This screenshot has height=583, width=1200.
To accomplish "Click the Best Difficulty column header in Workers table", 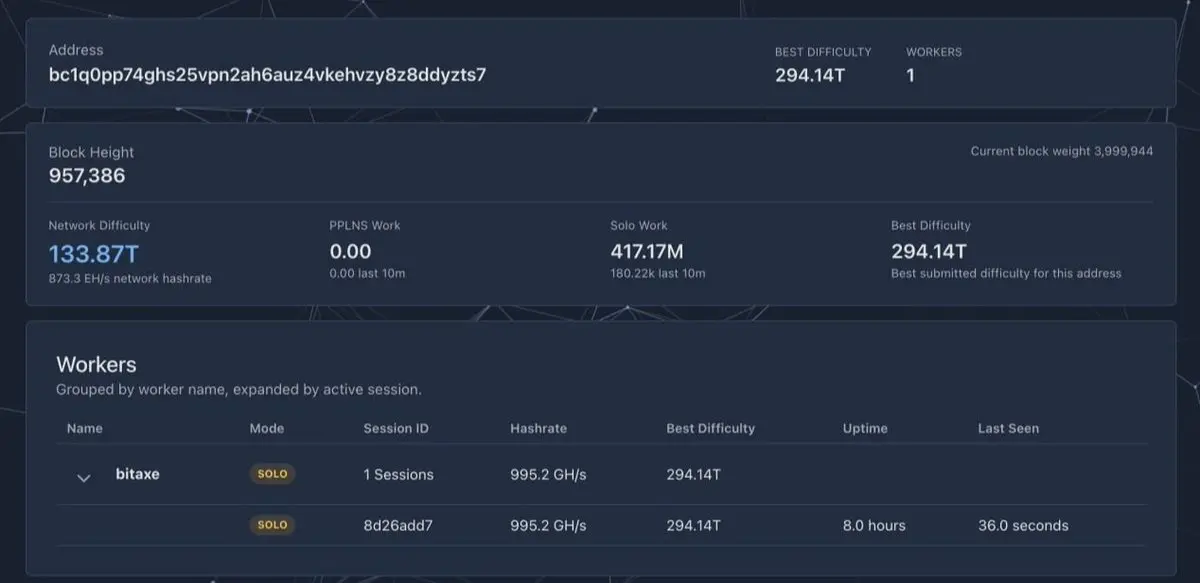I will point(711,428).
